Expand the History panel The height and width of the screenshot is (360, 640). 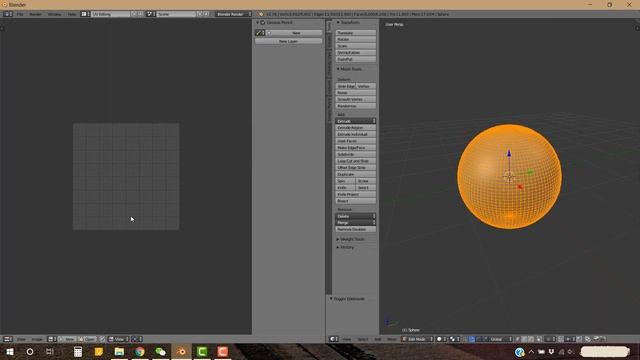338,247
